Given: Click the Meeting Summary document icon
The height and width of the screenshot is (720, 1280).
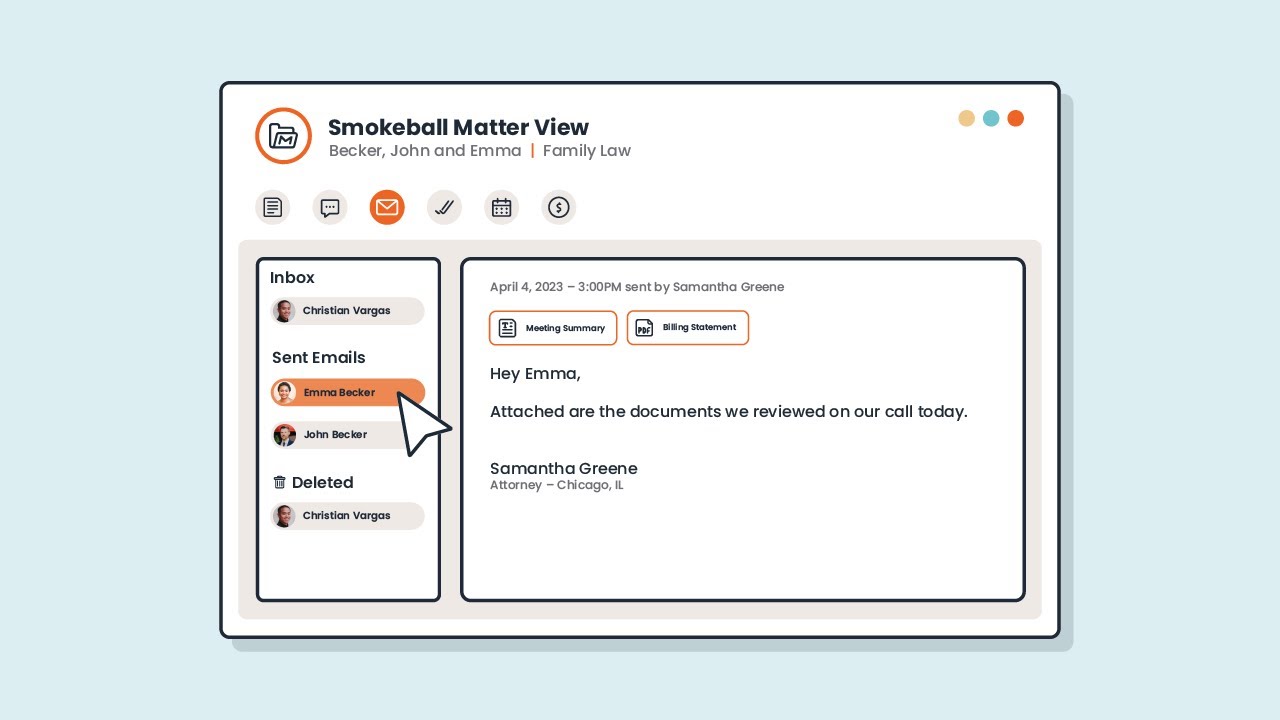Looking at the screenshot, I should tap(508, 328).
